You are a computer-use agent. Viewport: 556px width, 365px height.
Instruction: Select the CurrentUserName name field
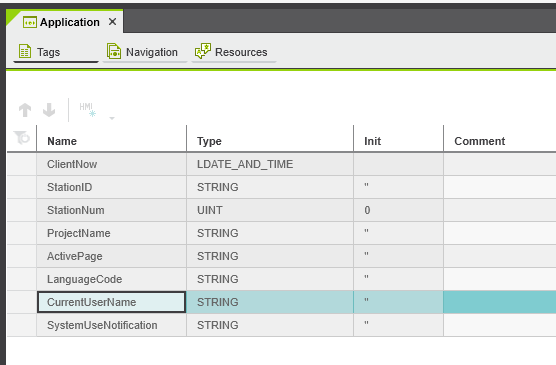111,302
